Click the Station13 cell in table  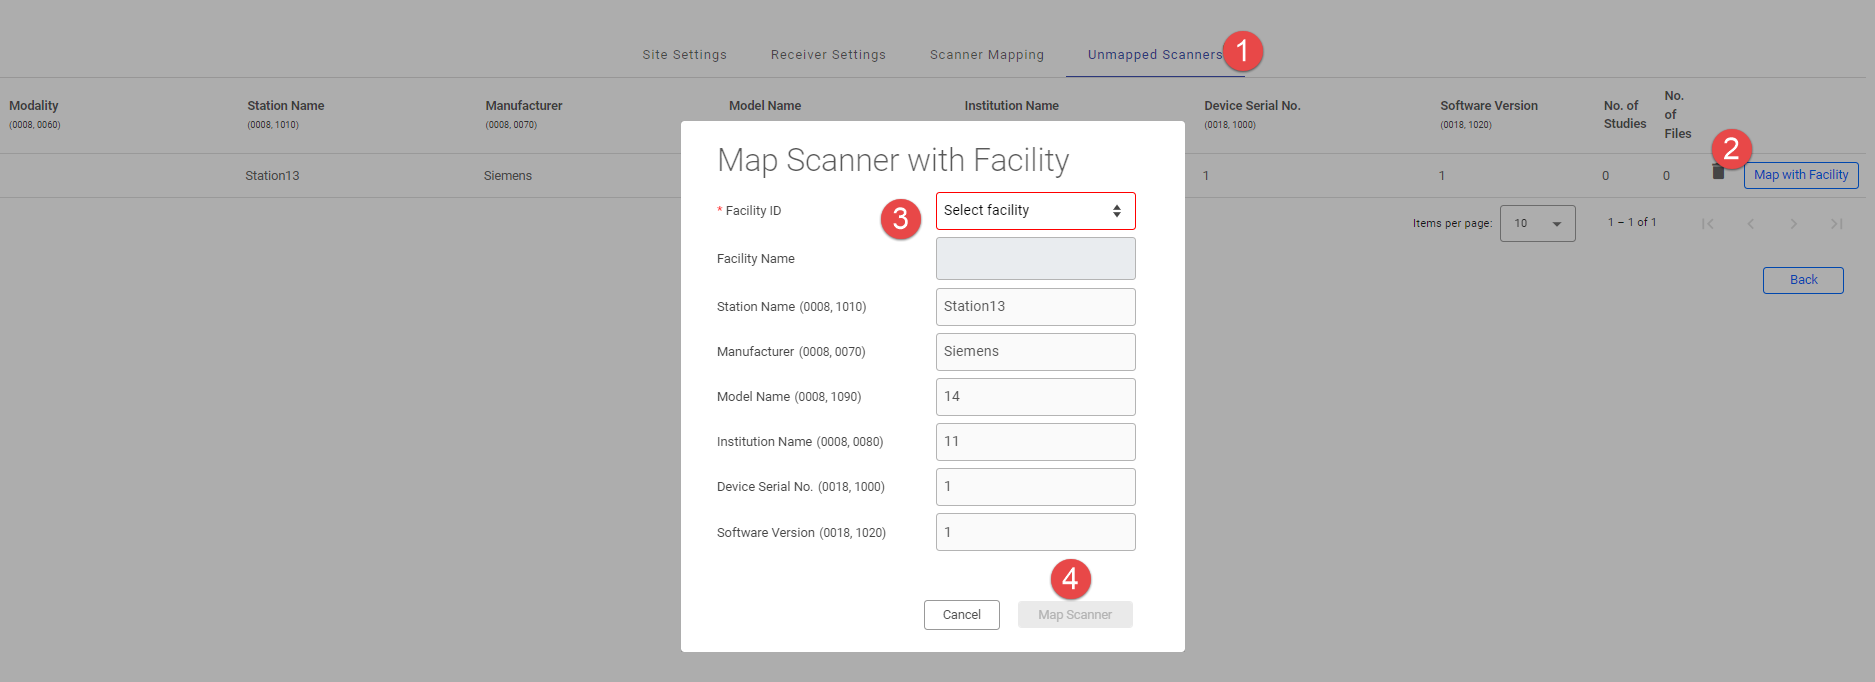[272, 176]
